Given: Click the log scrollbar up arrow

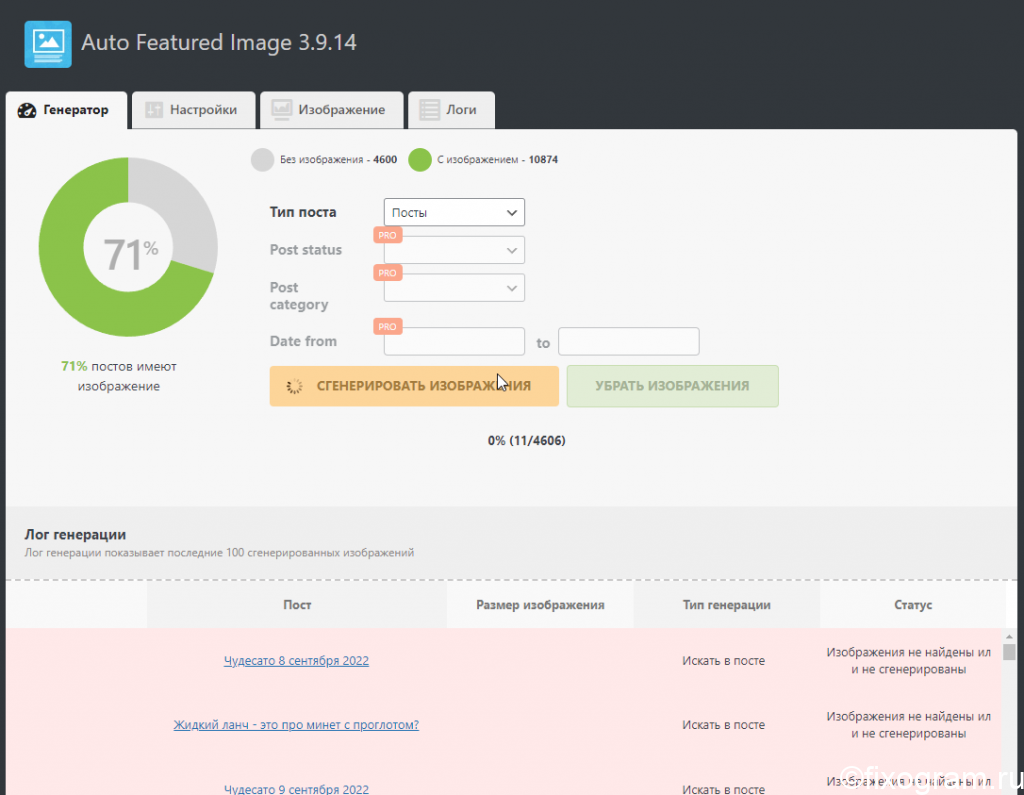Looking at the screenshot, I should coord(1009,636).
